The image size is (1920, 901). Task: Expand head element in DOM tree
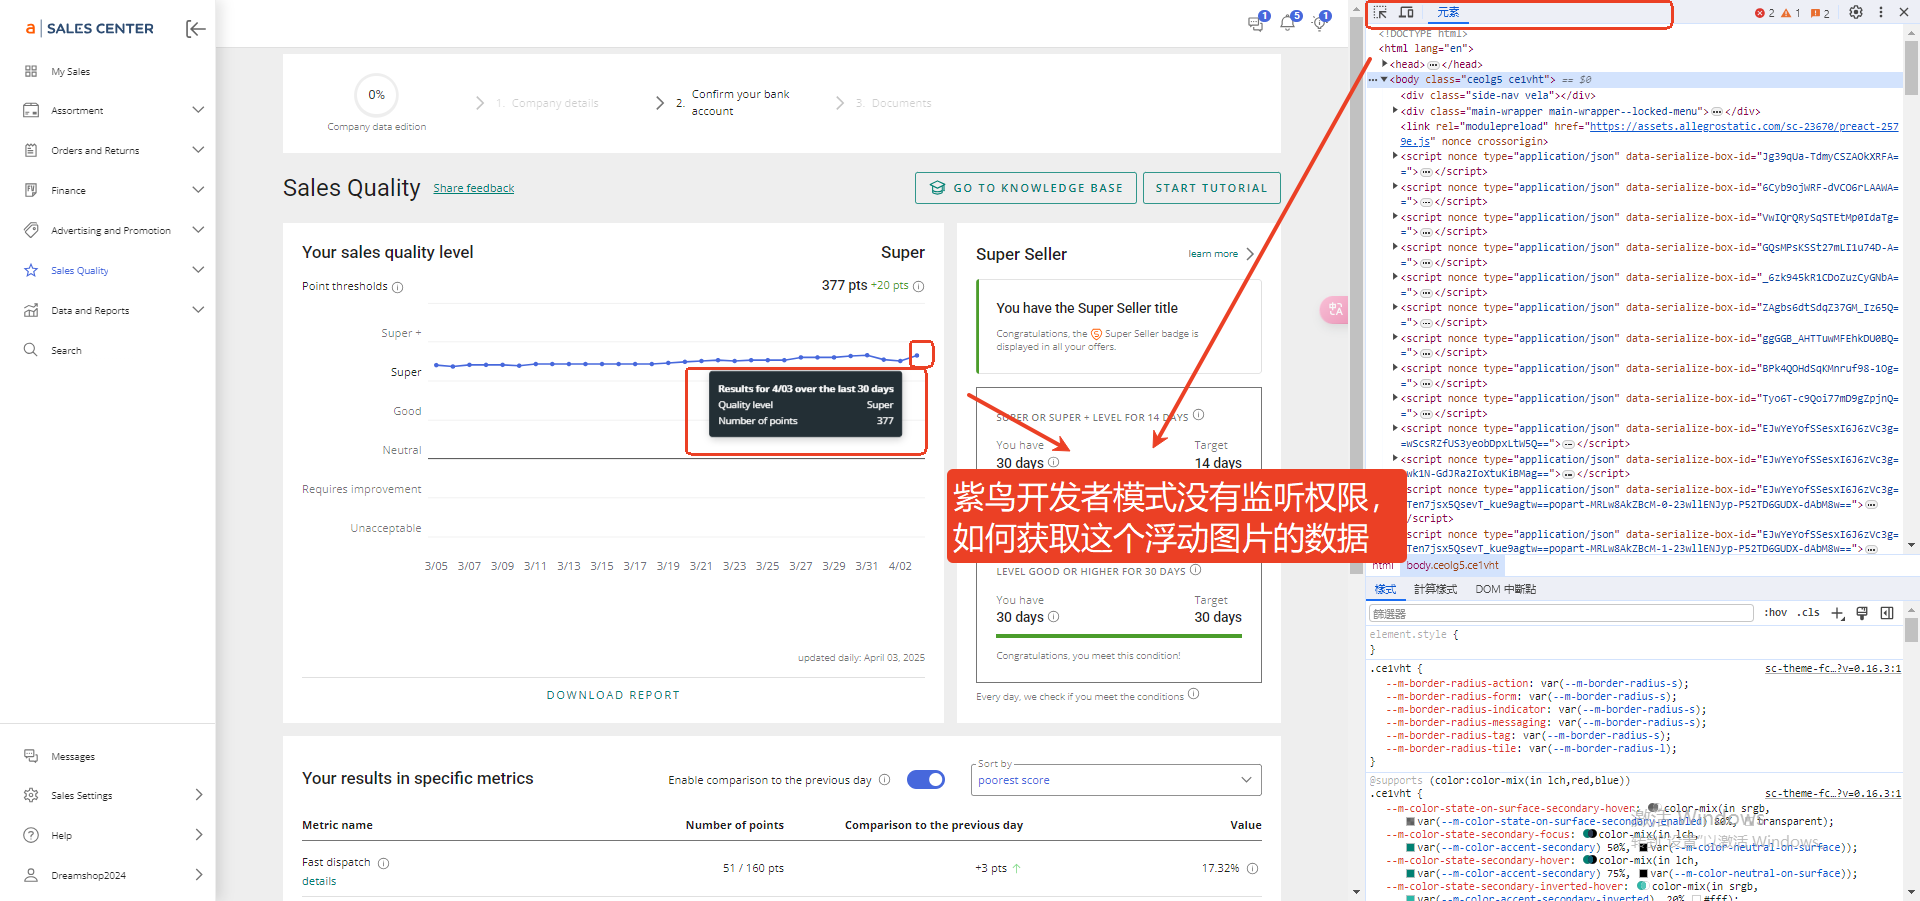[x=1385, y=64]
